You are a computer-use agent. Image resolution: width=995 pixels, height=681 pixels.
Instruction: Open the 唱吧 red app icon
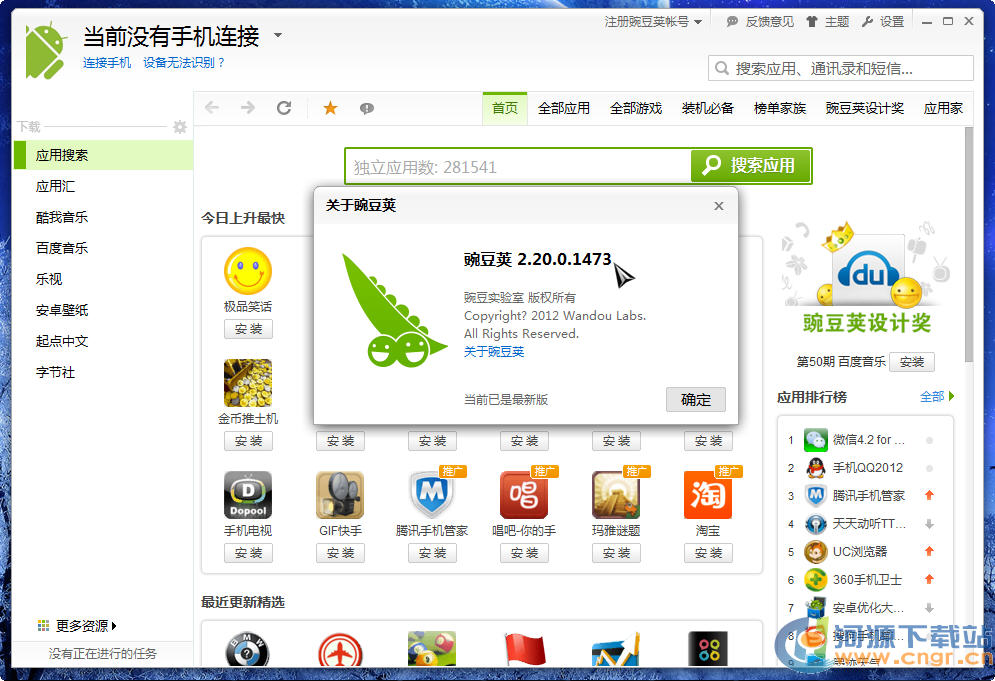524,495
